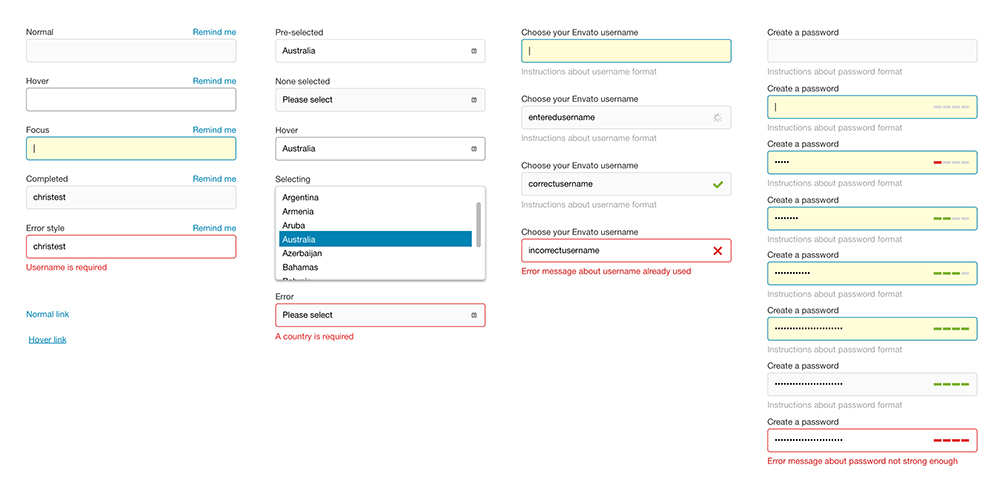
Task: Click the arrow icon on None selected dropdown
Action: tap(473, 100)
